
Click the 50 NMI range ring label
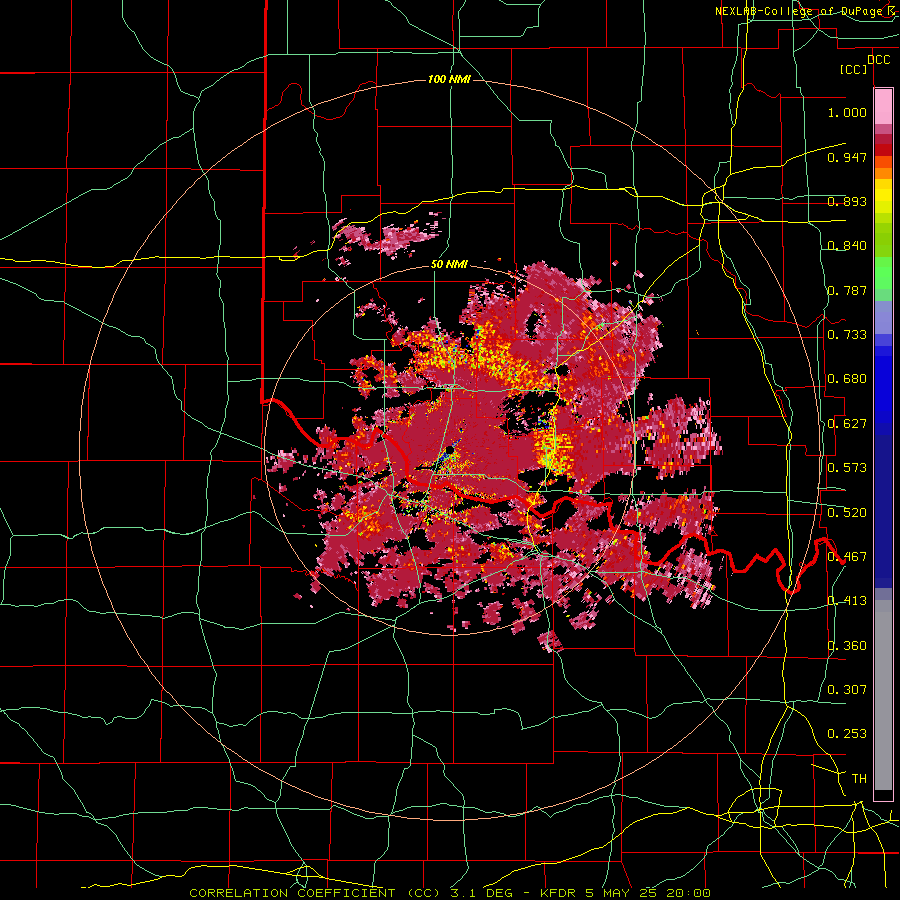[x=449, y=264]
